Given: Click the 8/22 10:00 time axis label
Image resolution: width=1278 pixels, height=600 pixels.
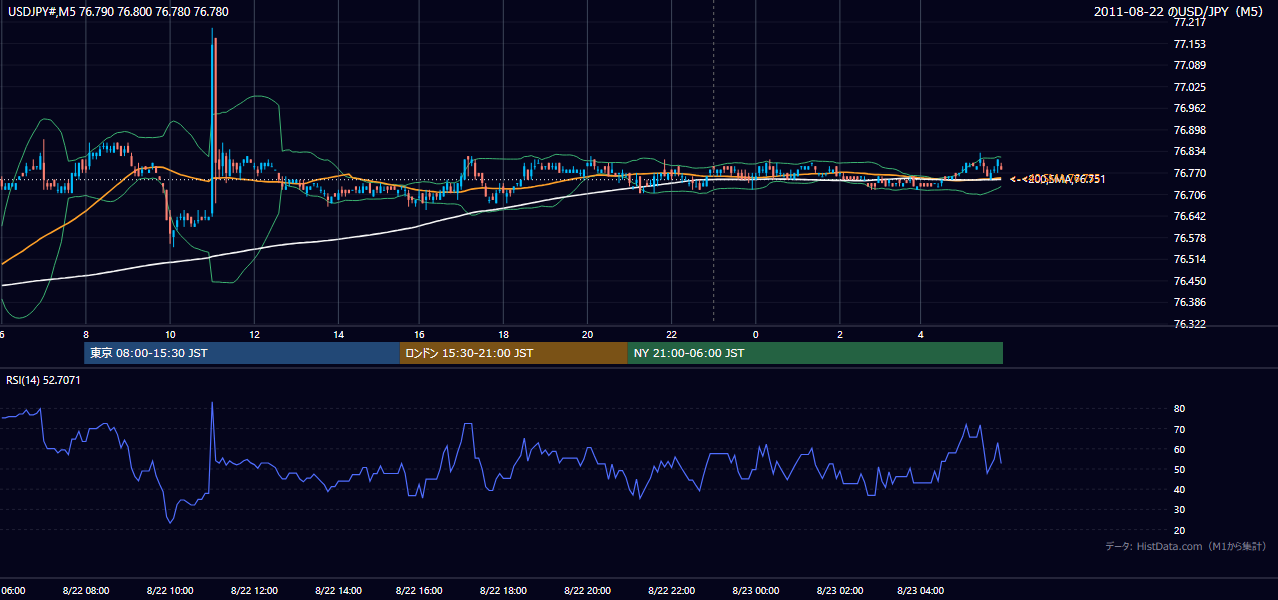Looking at the screenshot, I should (x=170, y=591).
